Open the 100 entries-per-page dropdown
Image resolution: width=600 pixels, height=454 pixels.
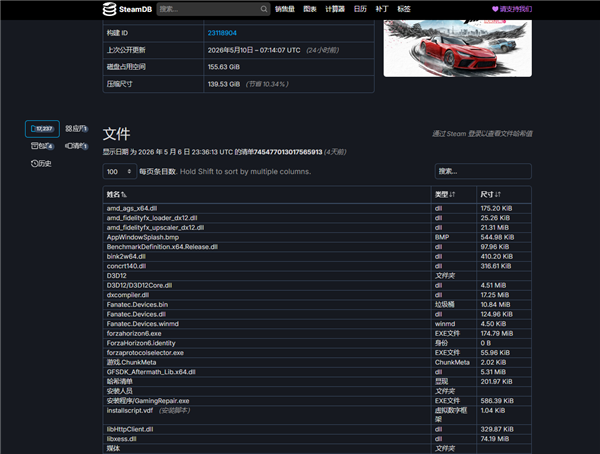coord(119,171)
